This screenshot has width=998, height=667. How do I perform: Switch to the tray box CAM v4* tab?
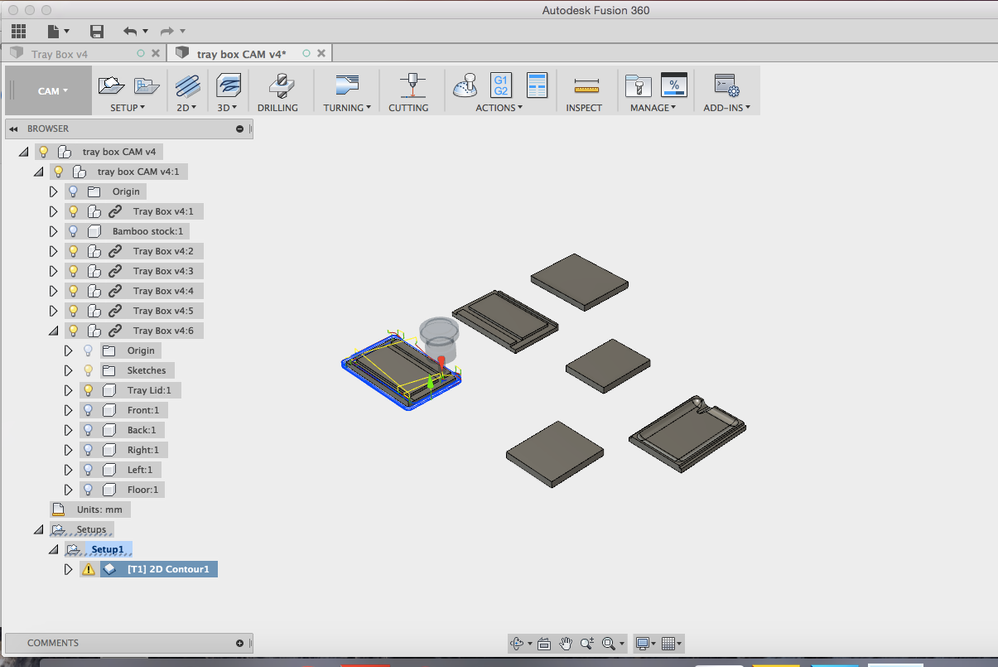(x=241, y=54)
